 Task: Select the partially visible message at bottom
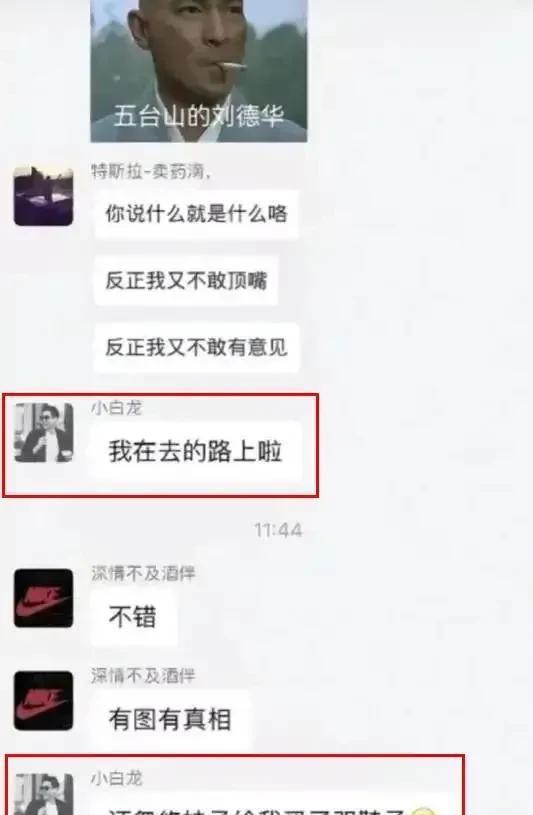point(270,805)
